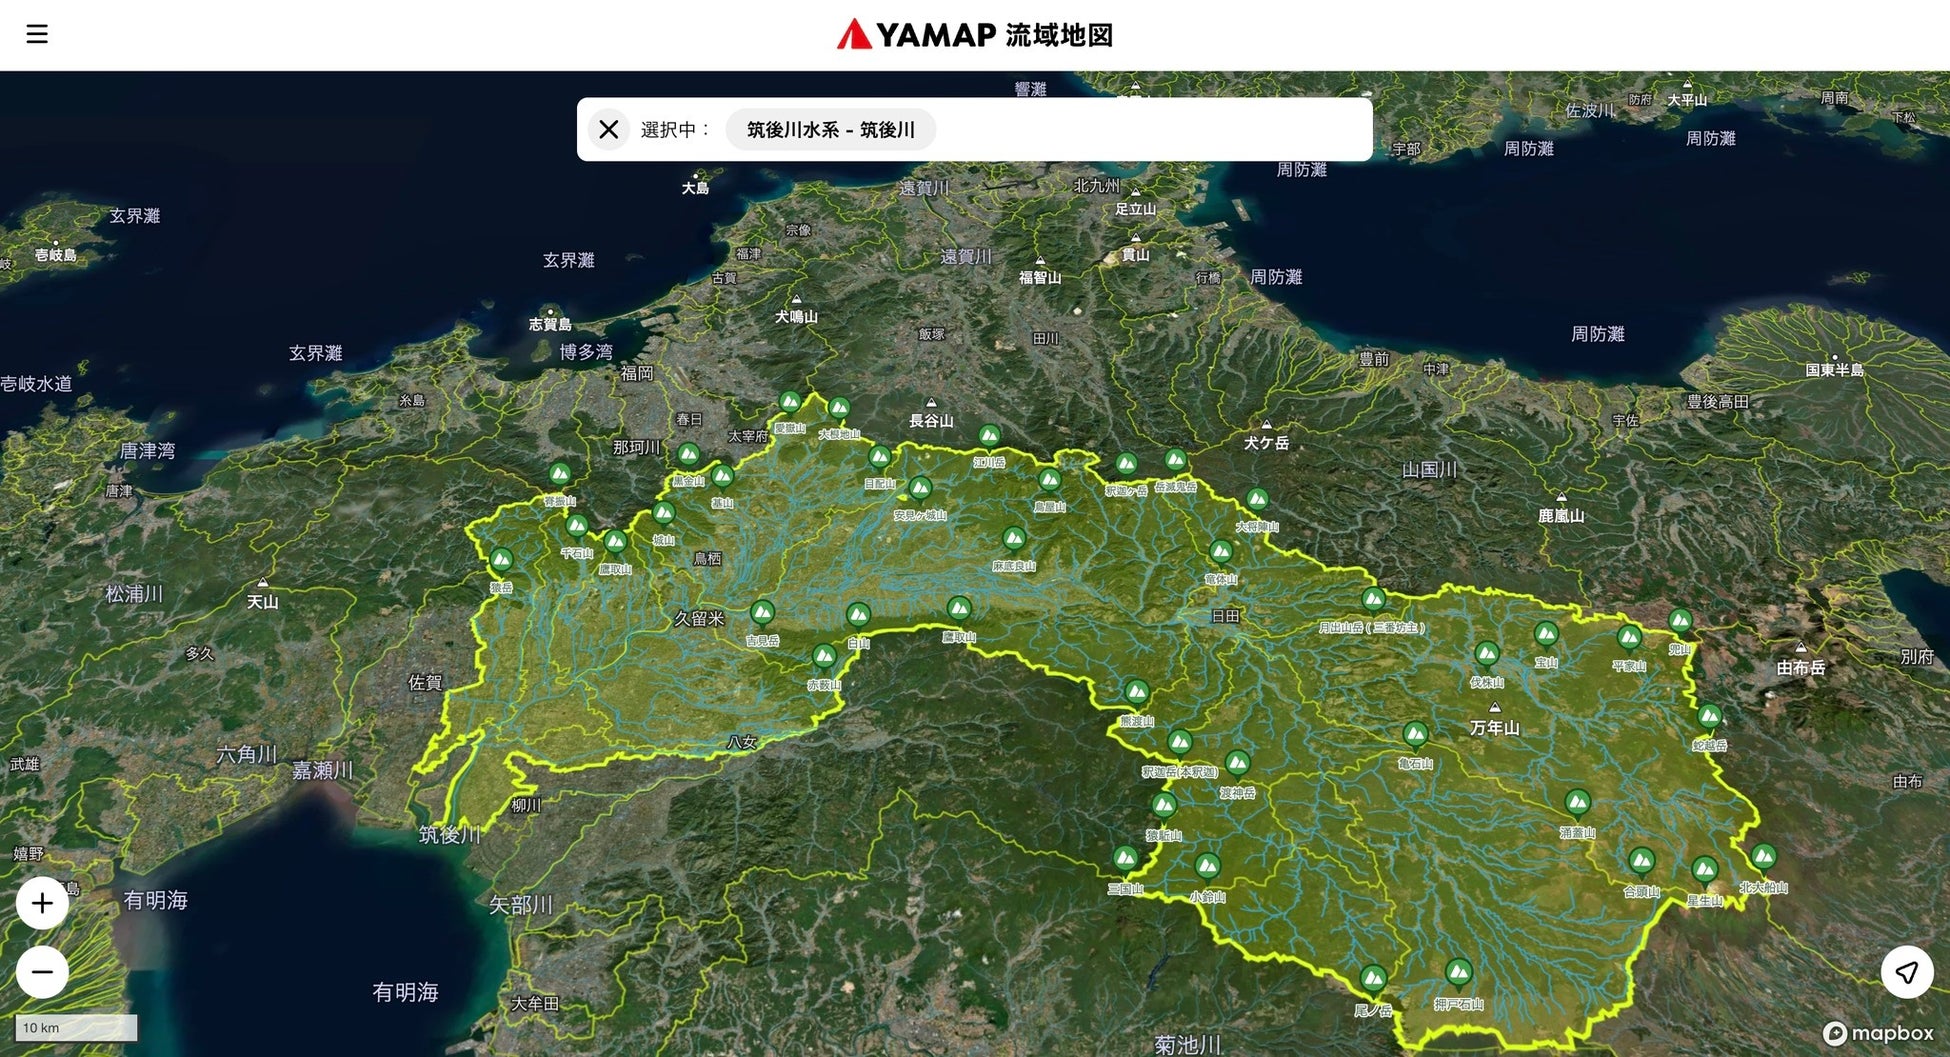The height and width of the screenshot is (1057, 1950).
Task: Select the 吉見岳 mountain marker
Action: [x=763, y=613]
